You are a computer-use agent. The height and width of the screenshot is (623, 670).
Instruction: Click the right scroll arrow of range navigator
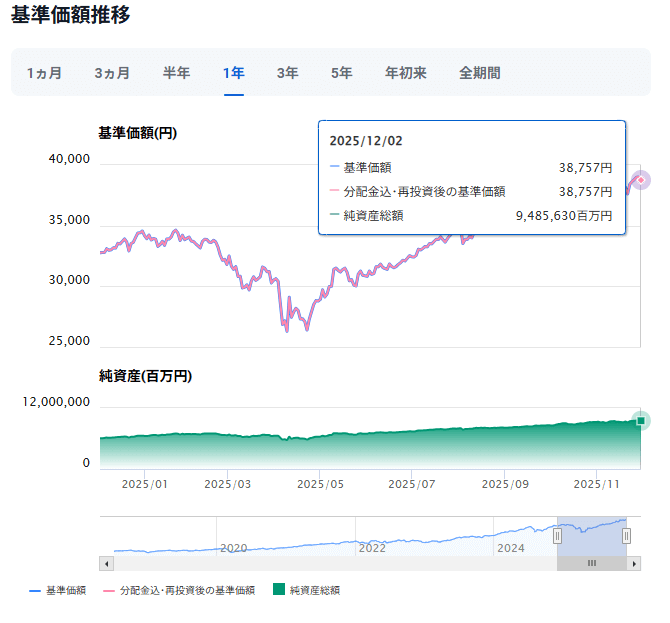(x=634, y=564)
